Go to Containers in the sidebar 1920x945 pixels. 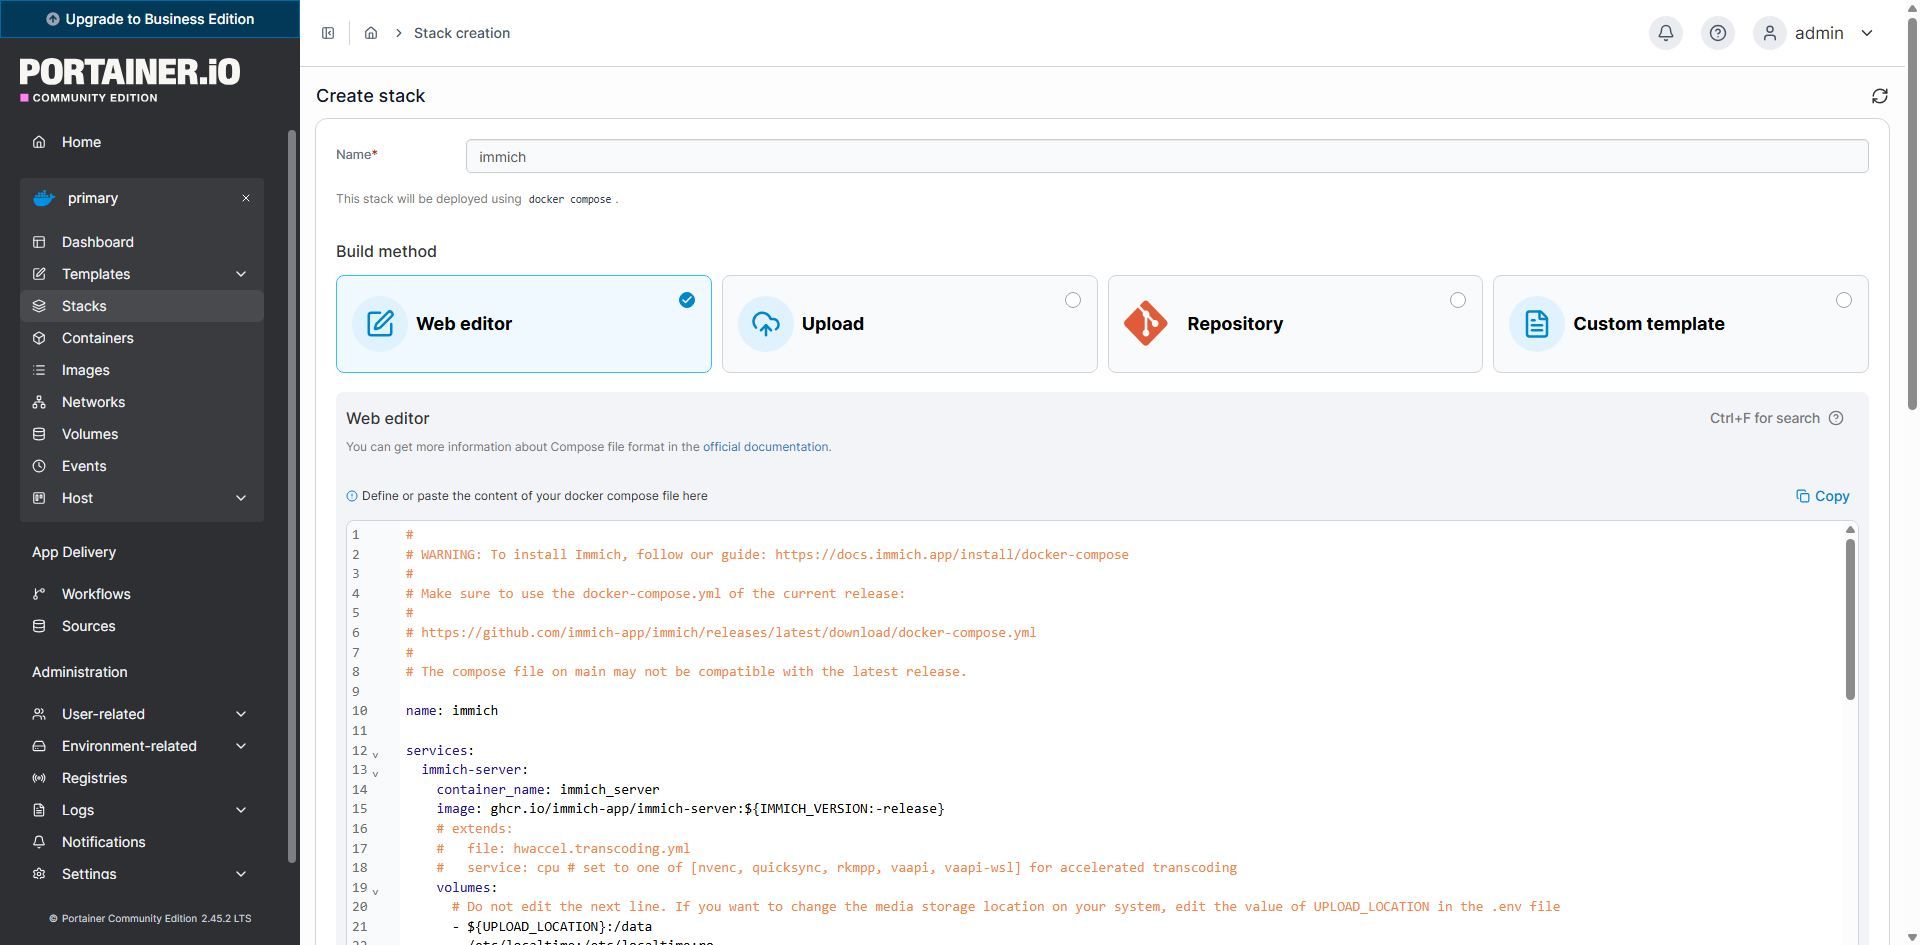[142, 338]
